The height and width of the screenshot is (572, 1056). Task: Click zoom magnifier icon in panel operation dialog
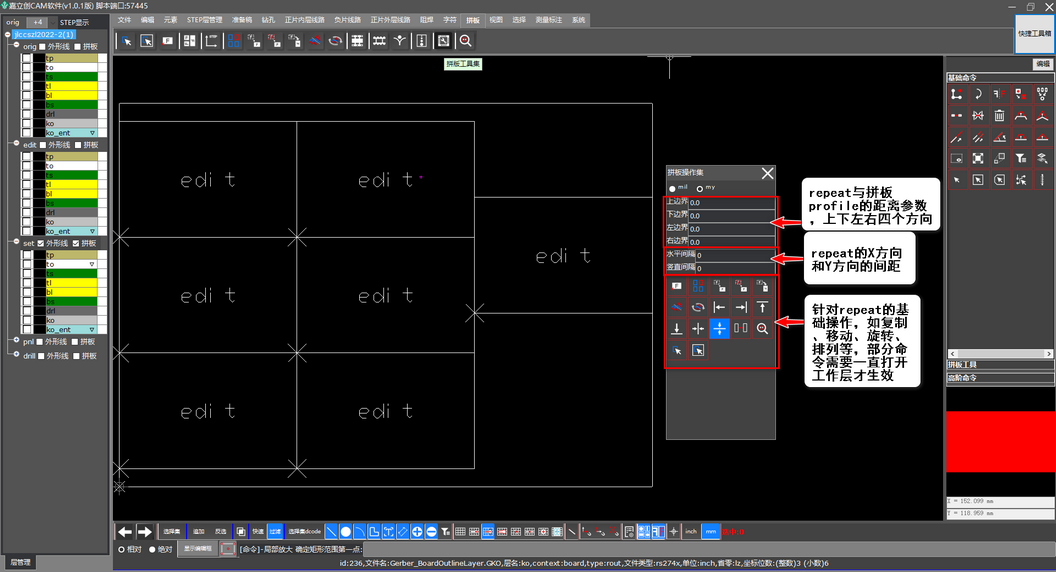click(x=762, y=329)
